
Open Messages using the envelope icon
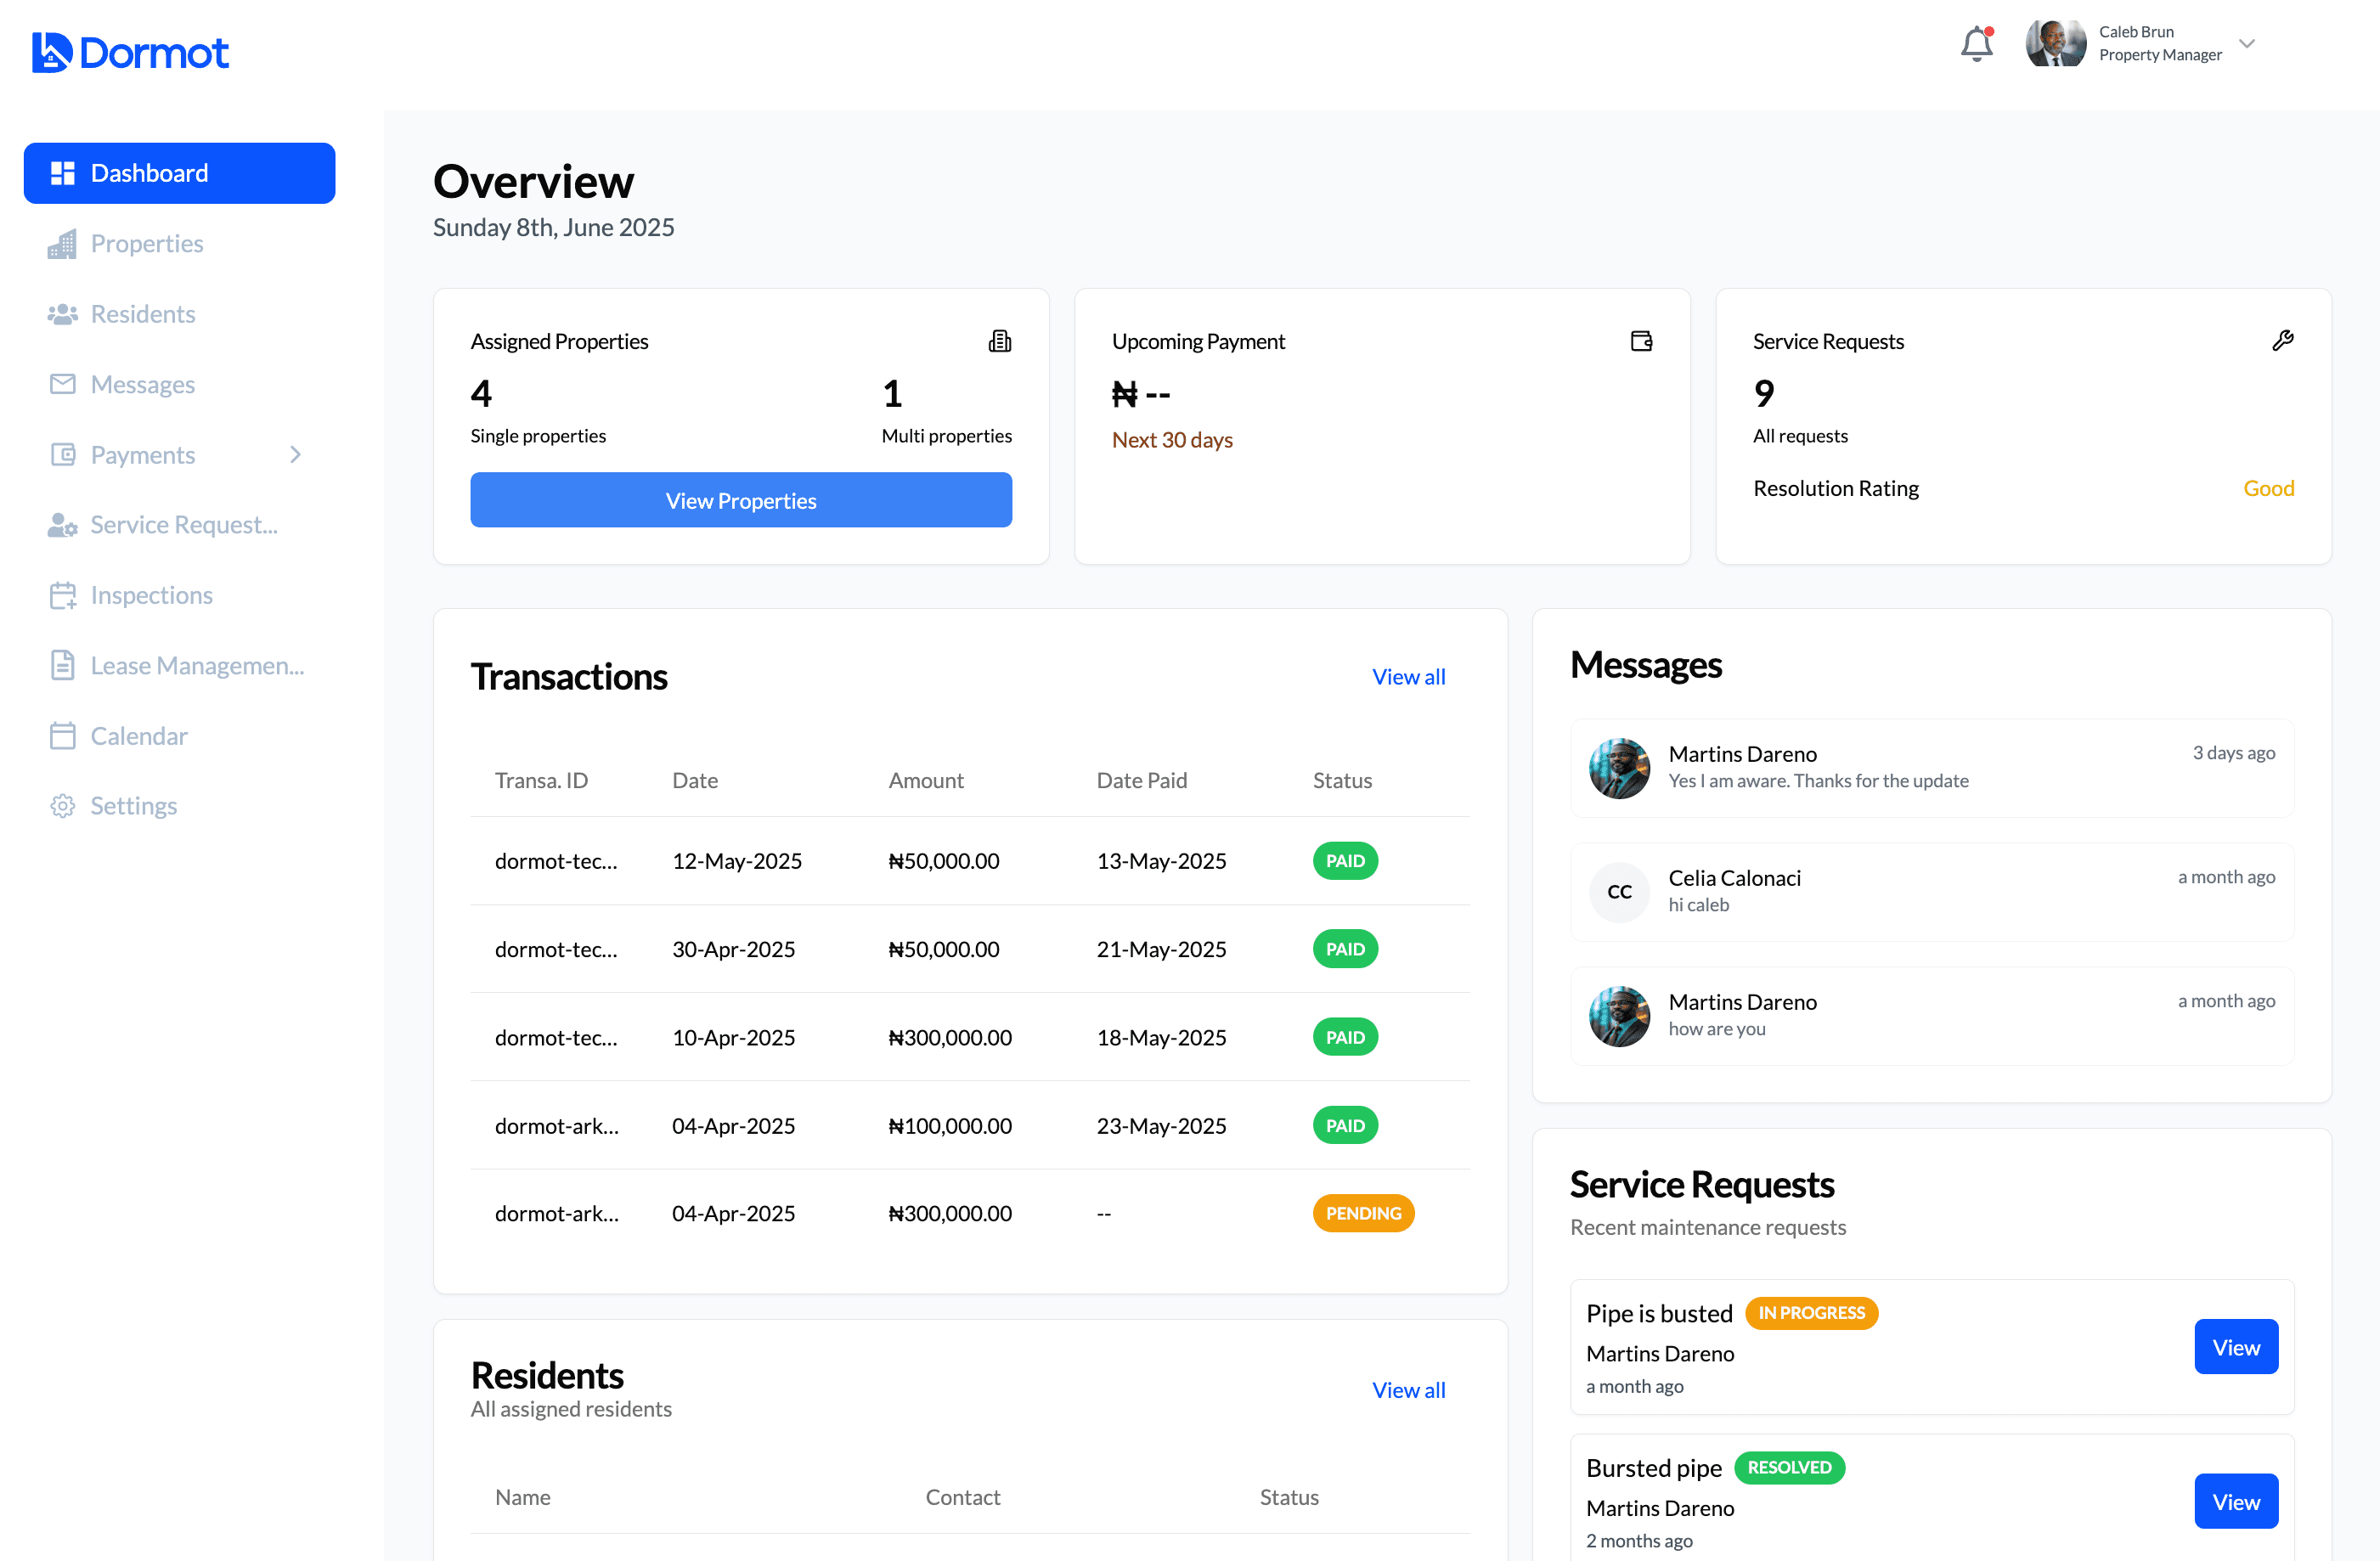click(x=62, y=384)
